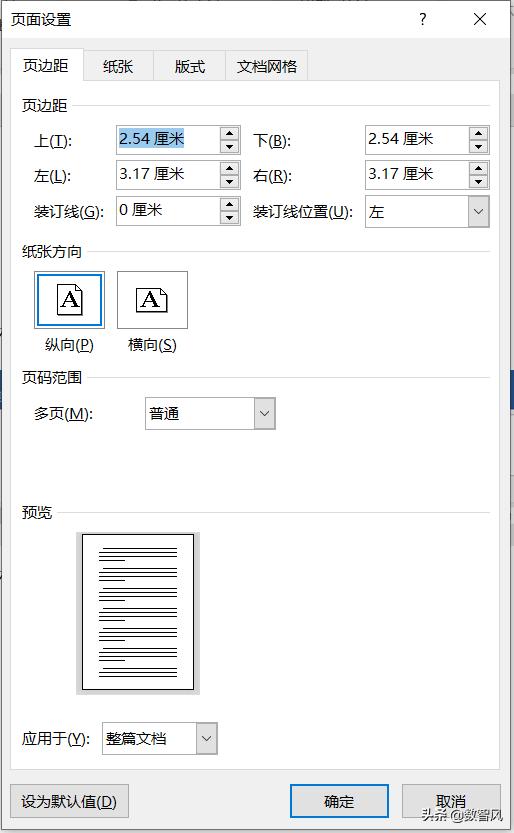Switch to the 版式 layout tab
Viewport: 514px width, 833px height.
190,66
